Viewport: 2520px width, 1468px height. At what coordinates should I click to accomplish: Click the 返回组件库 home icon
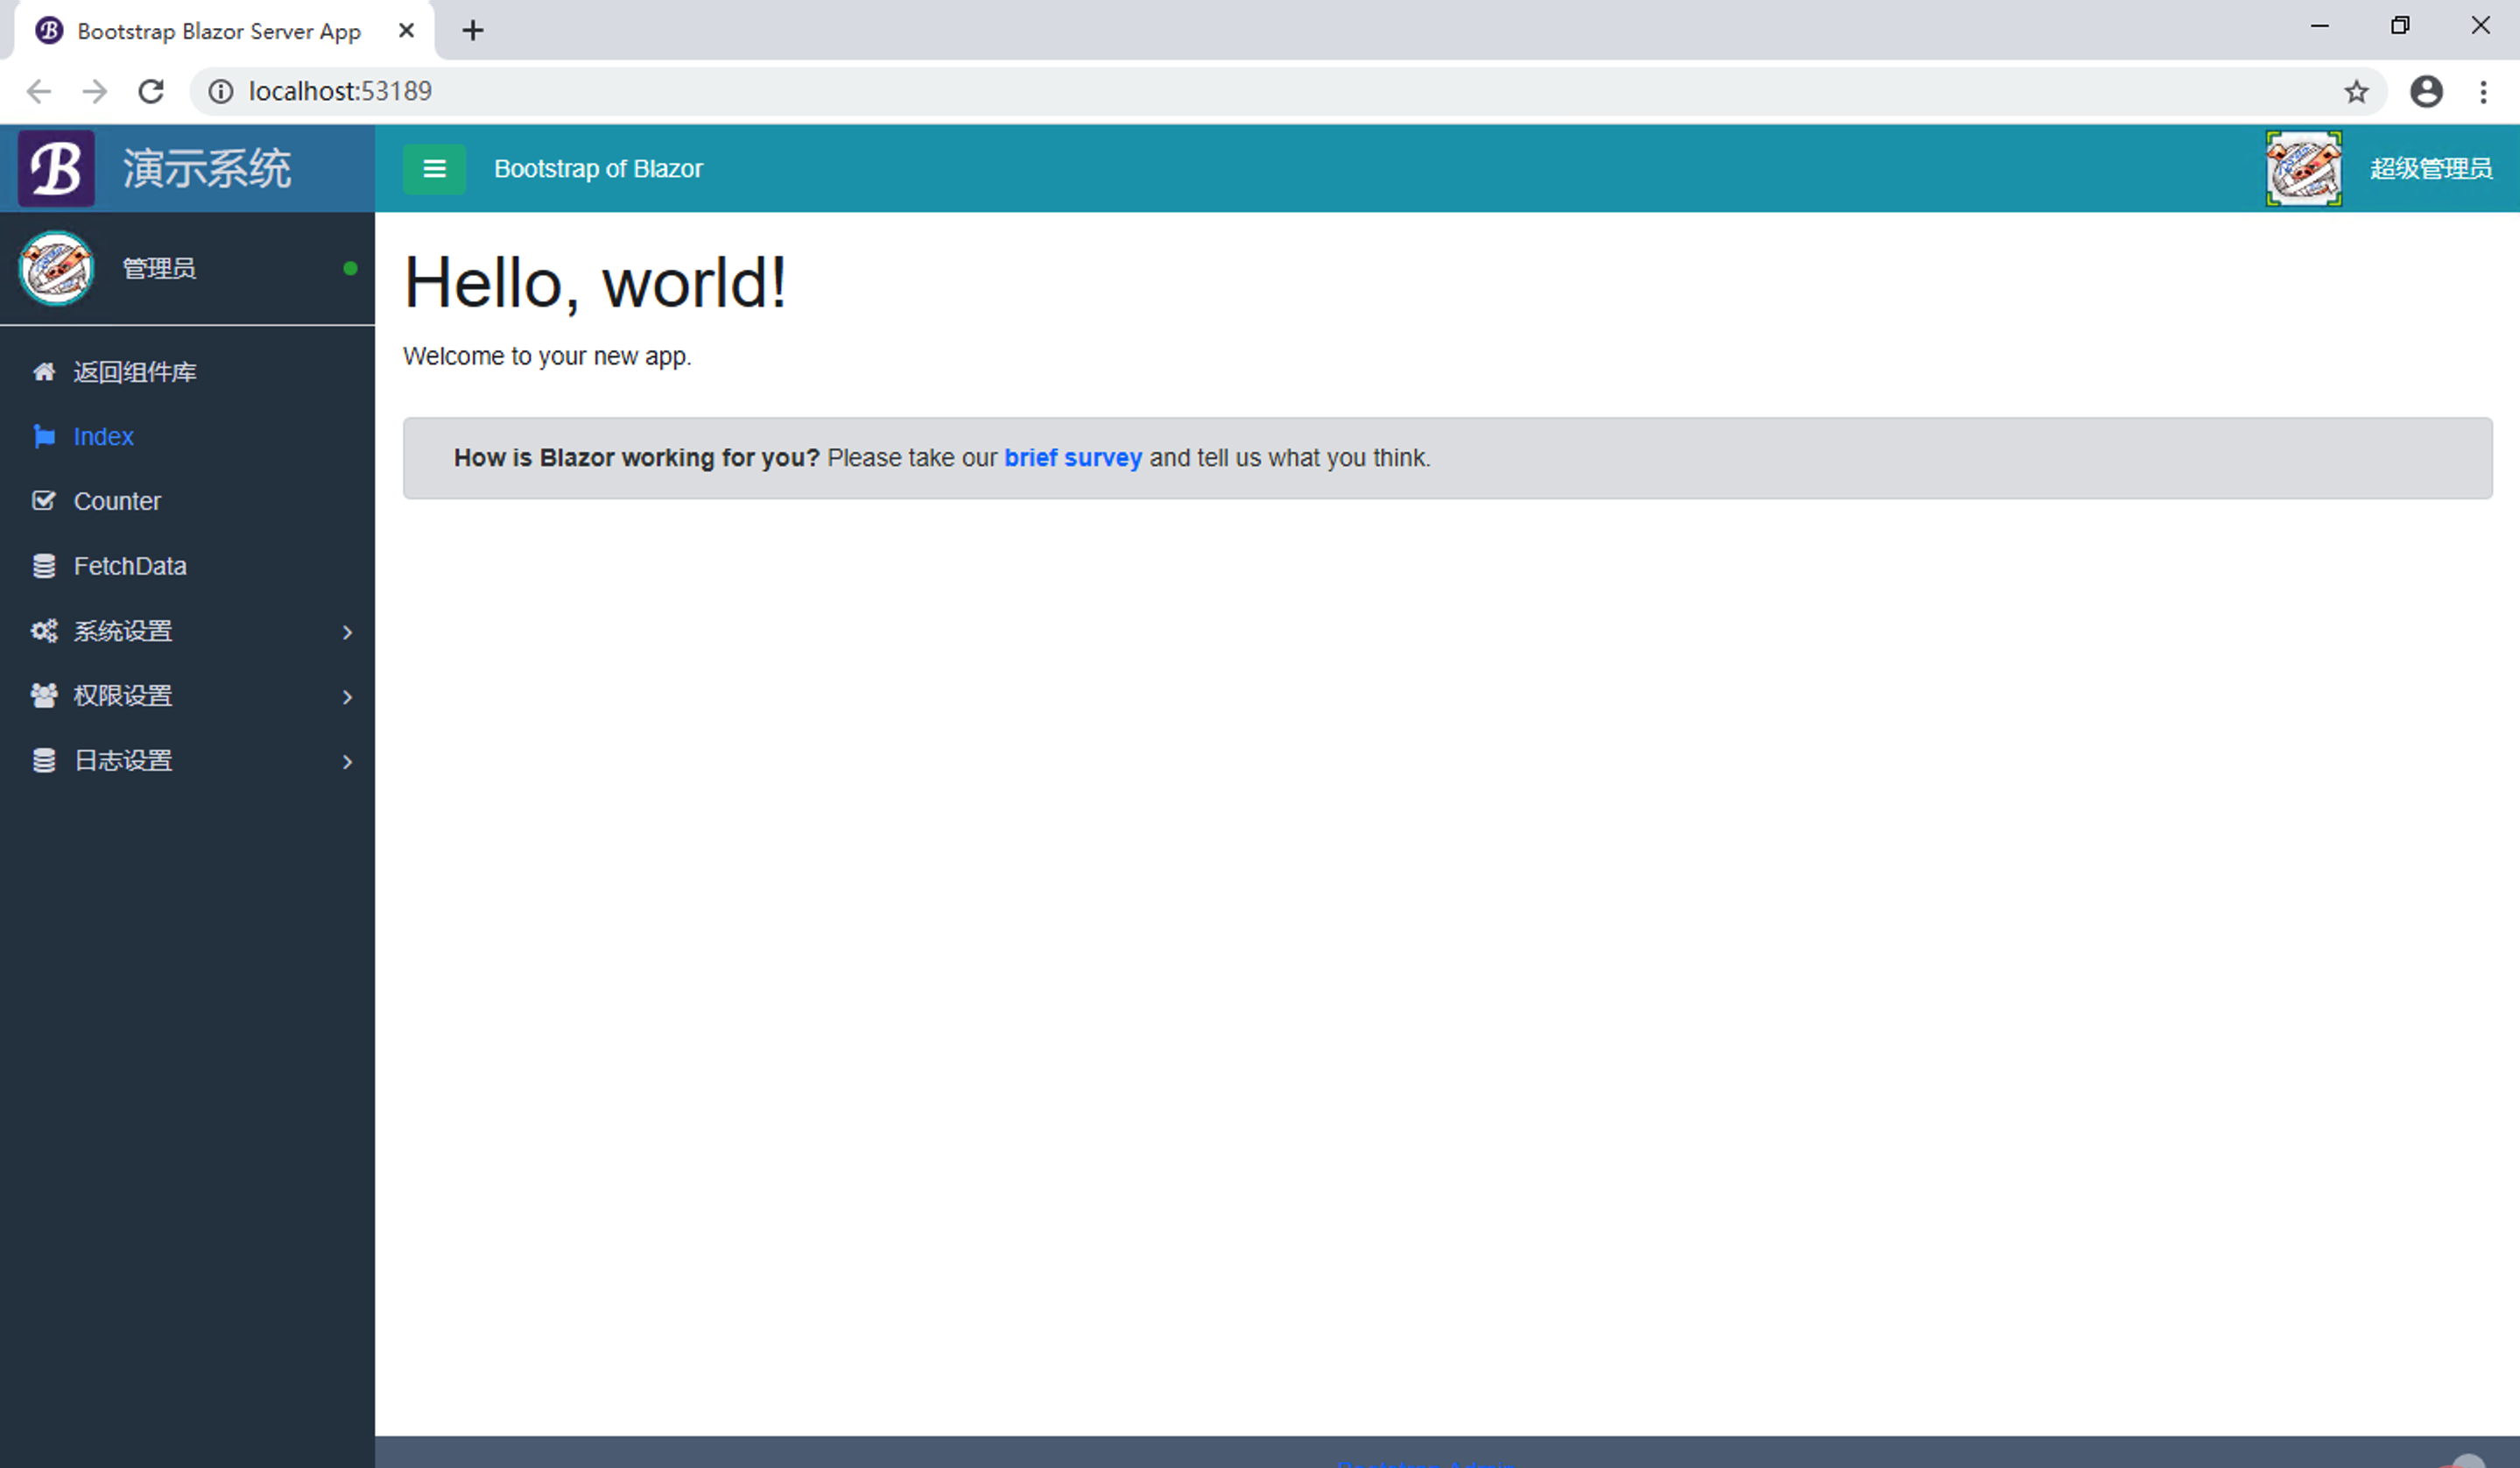pos(42,371)
